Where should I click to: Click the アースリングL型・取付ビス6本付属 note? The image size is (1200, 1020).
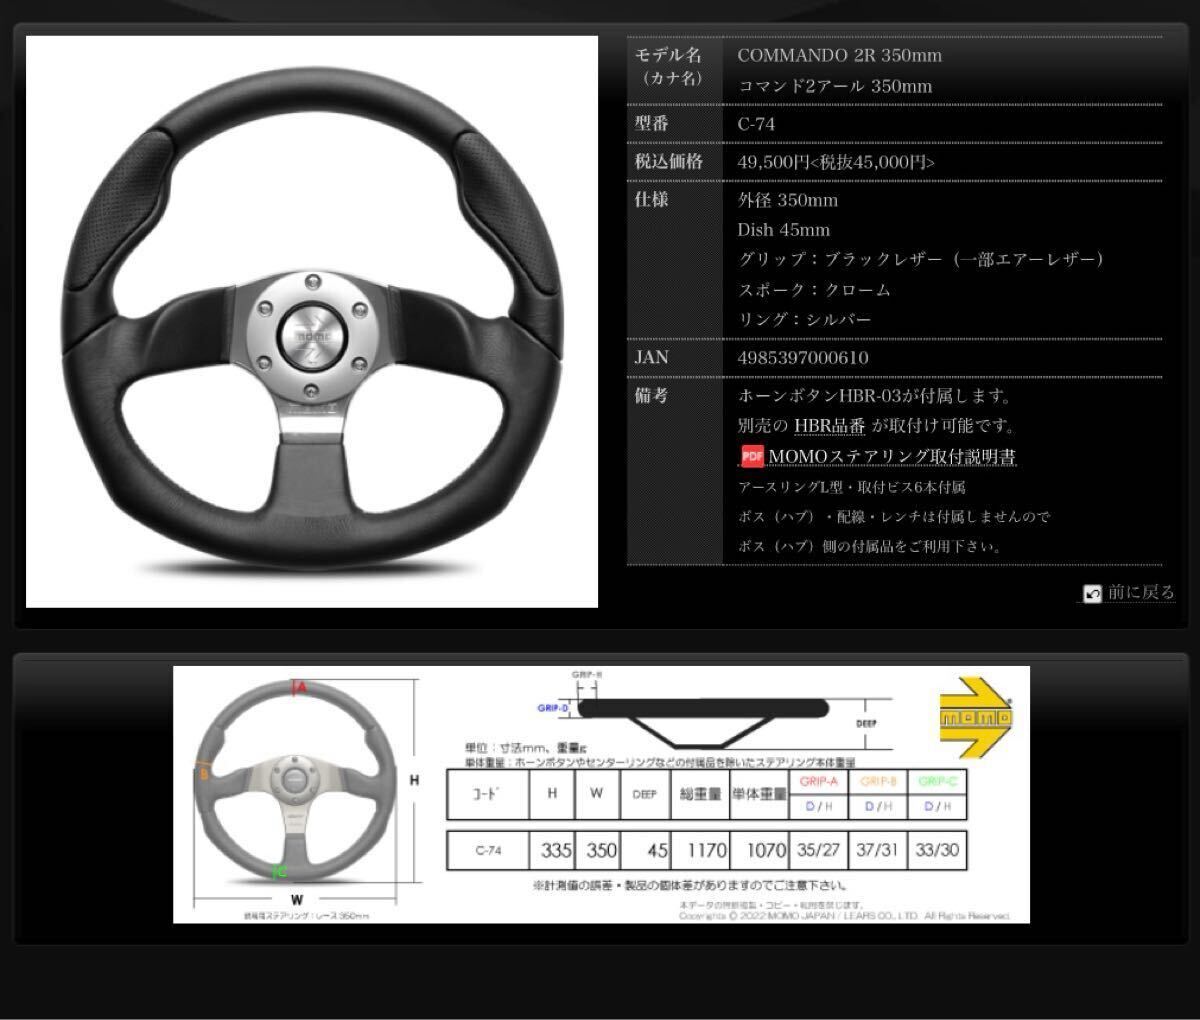click(851, 488)
